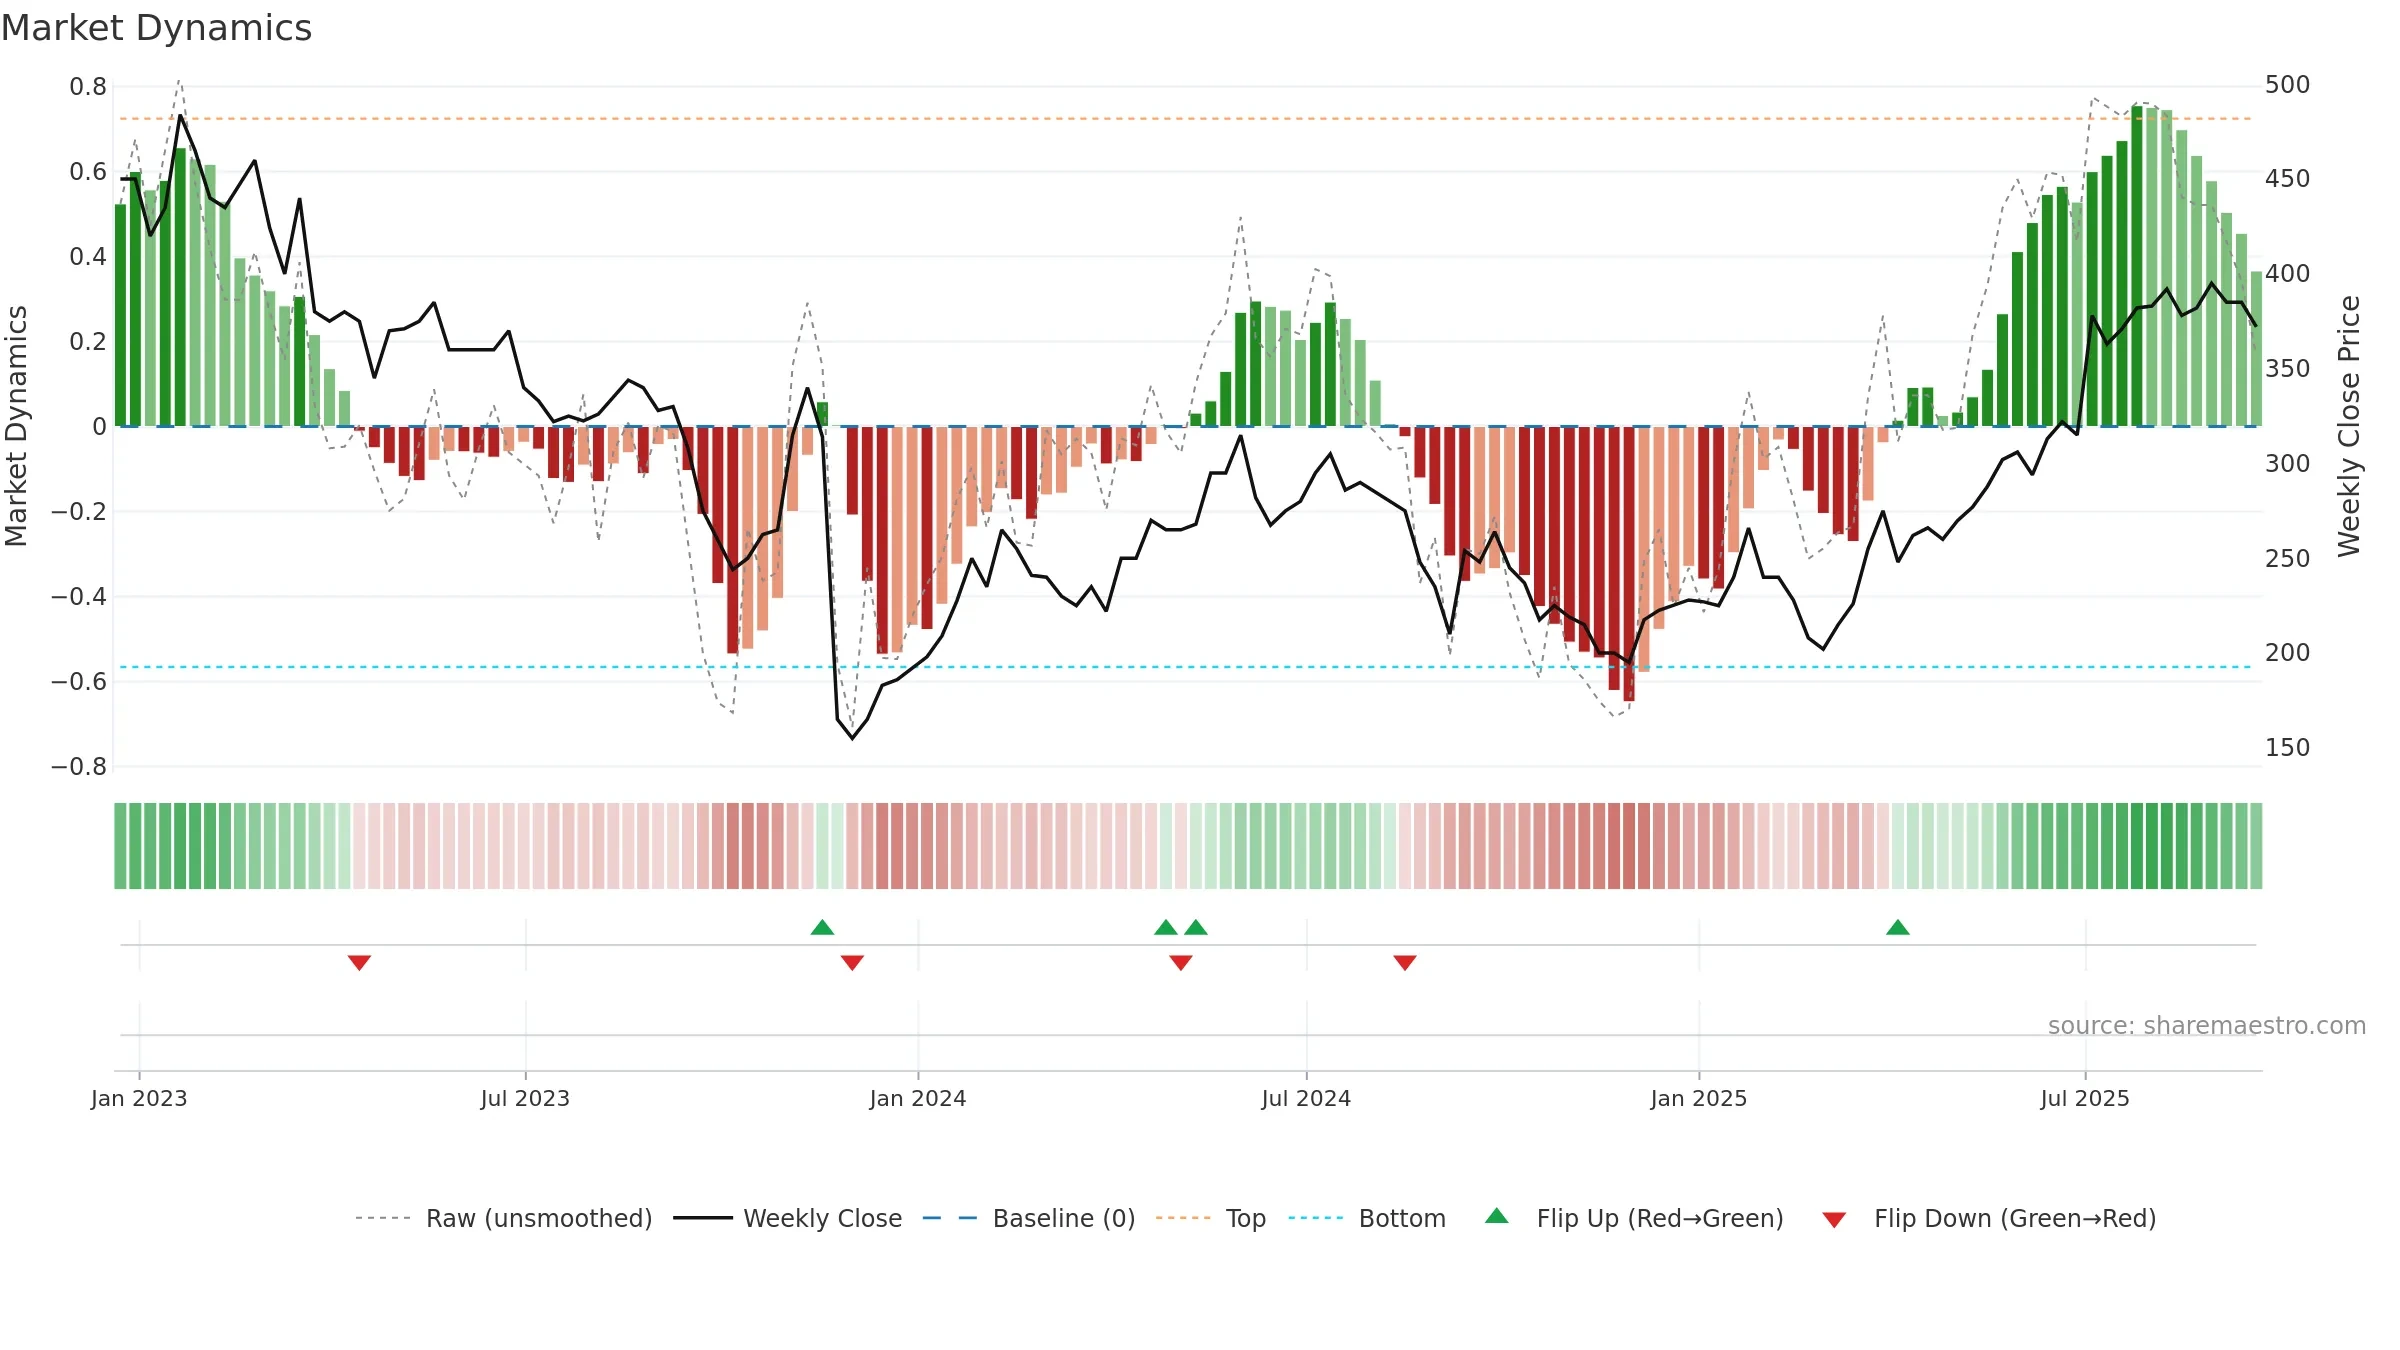Click the black Weekly Close legend line sample

703,1218
